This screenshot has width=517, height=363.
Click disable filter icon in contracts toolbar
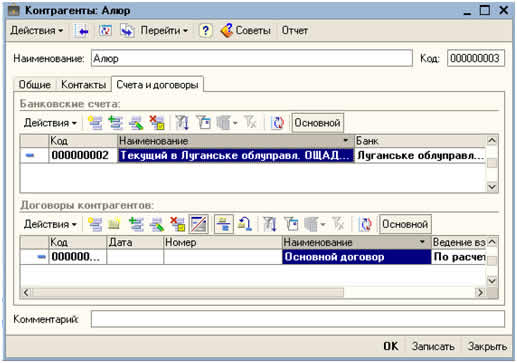338,224
